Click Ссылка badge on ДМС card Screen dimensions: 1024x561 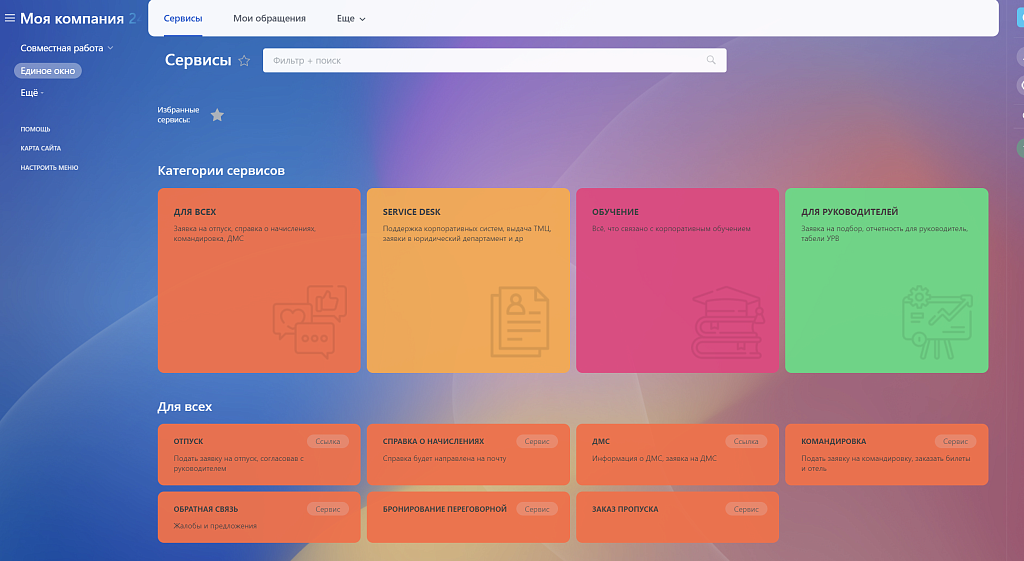(x=746, y=441)
